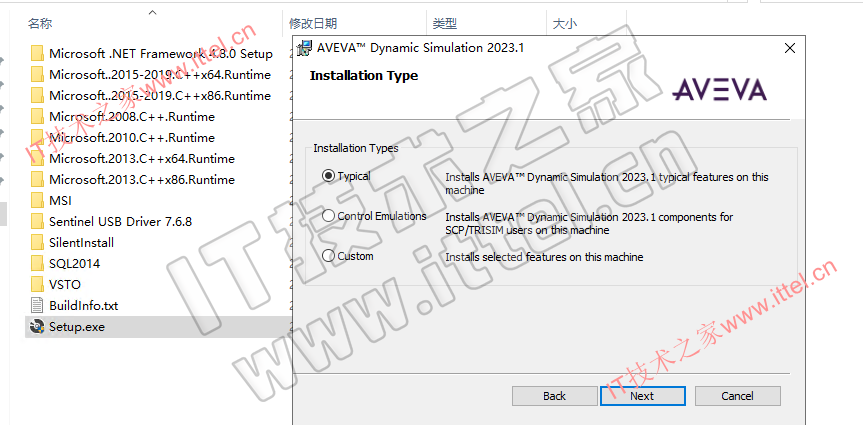
Task: Click the Microsoft .NET Framework folder icon
Action: [x=37, y=53]
